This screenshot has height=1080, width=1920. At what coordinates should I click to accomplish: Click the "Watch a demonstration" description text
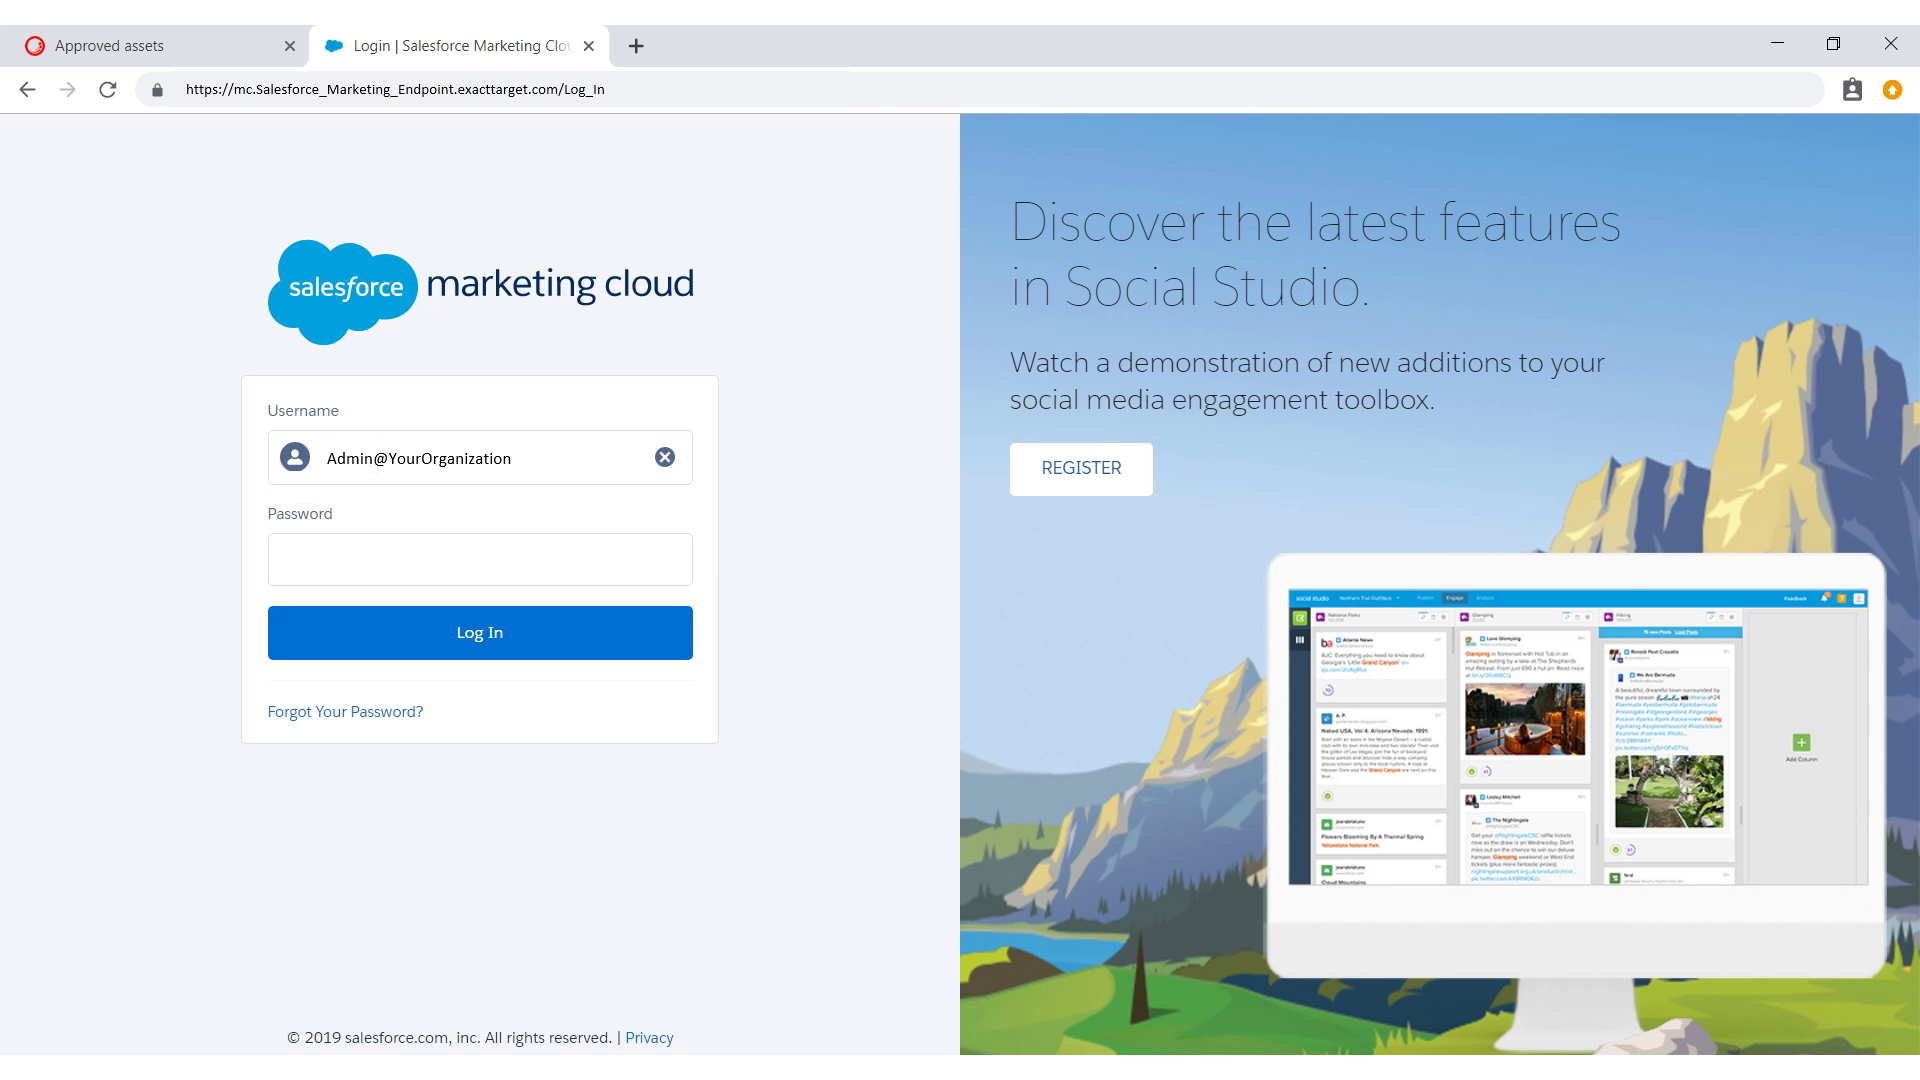coord(1307,381)
